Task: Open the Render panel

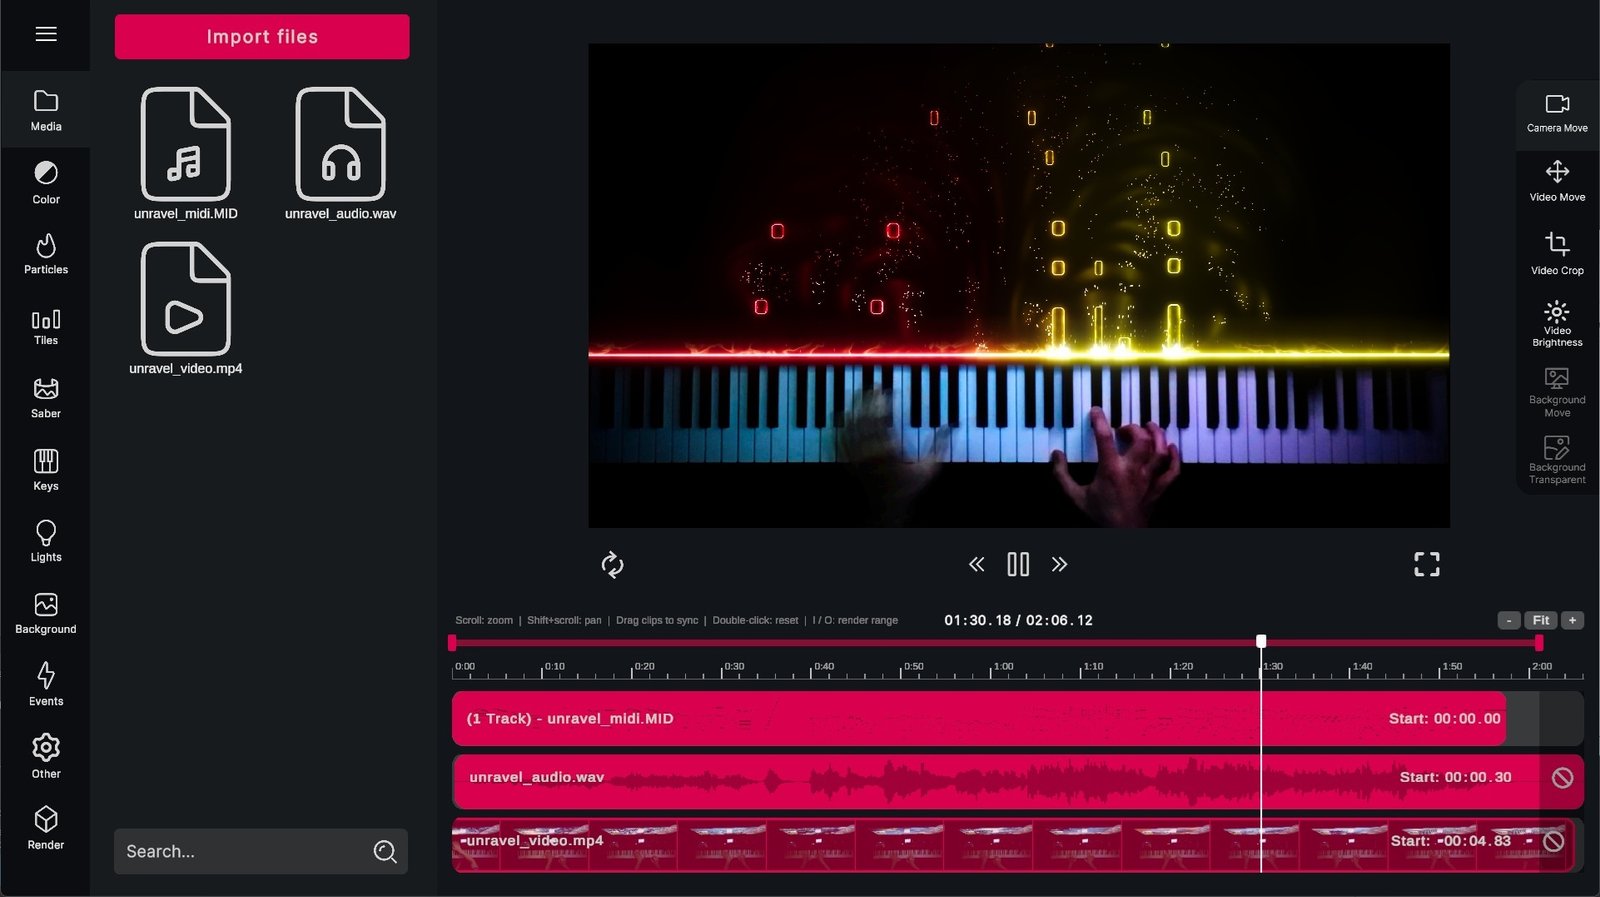Action: (46, 829)
